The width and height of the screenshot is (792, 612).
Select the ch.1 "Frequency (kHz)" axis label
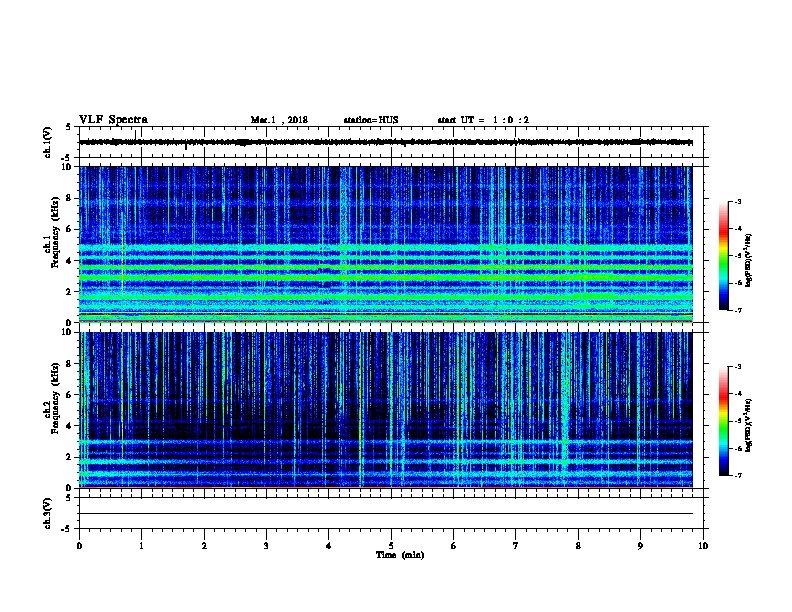click(x=55, y=233)
